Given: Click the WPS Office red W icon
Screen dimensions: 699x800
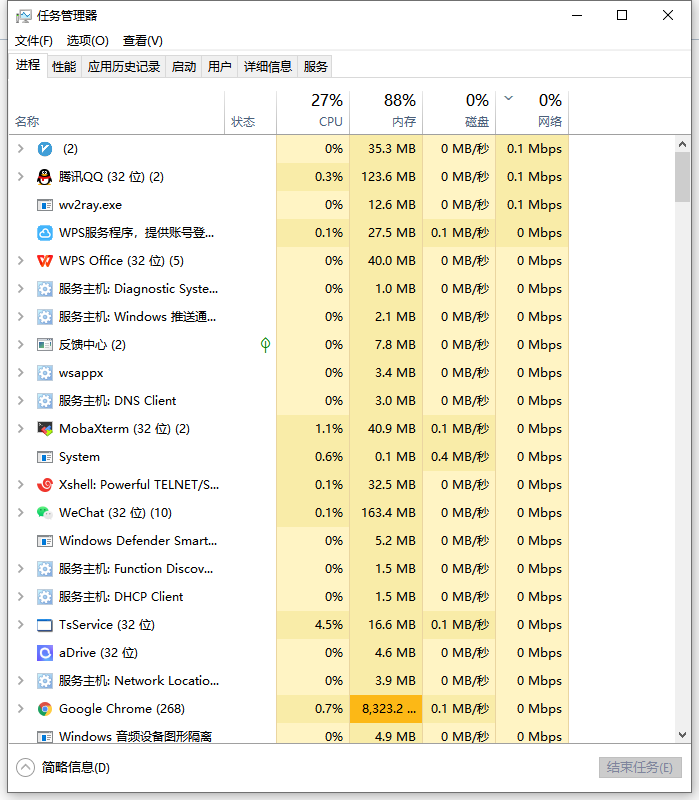Looking at the screenshot, I should click(45, 261).
